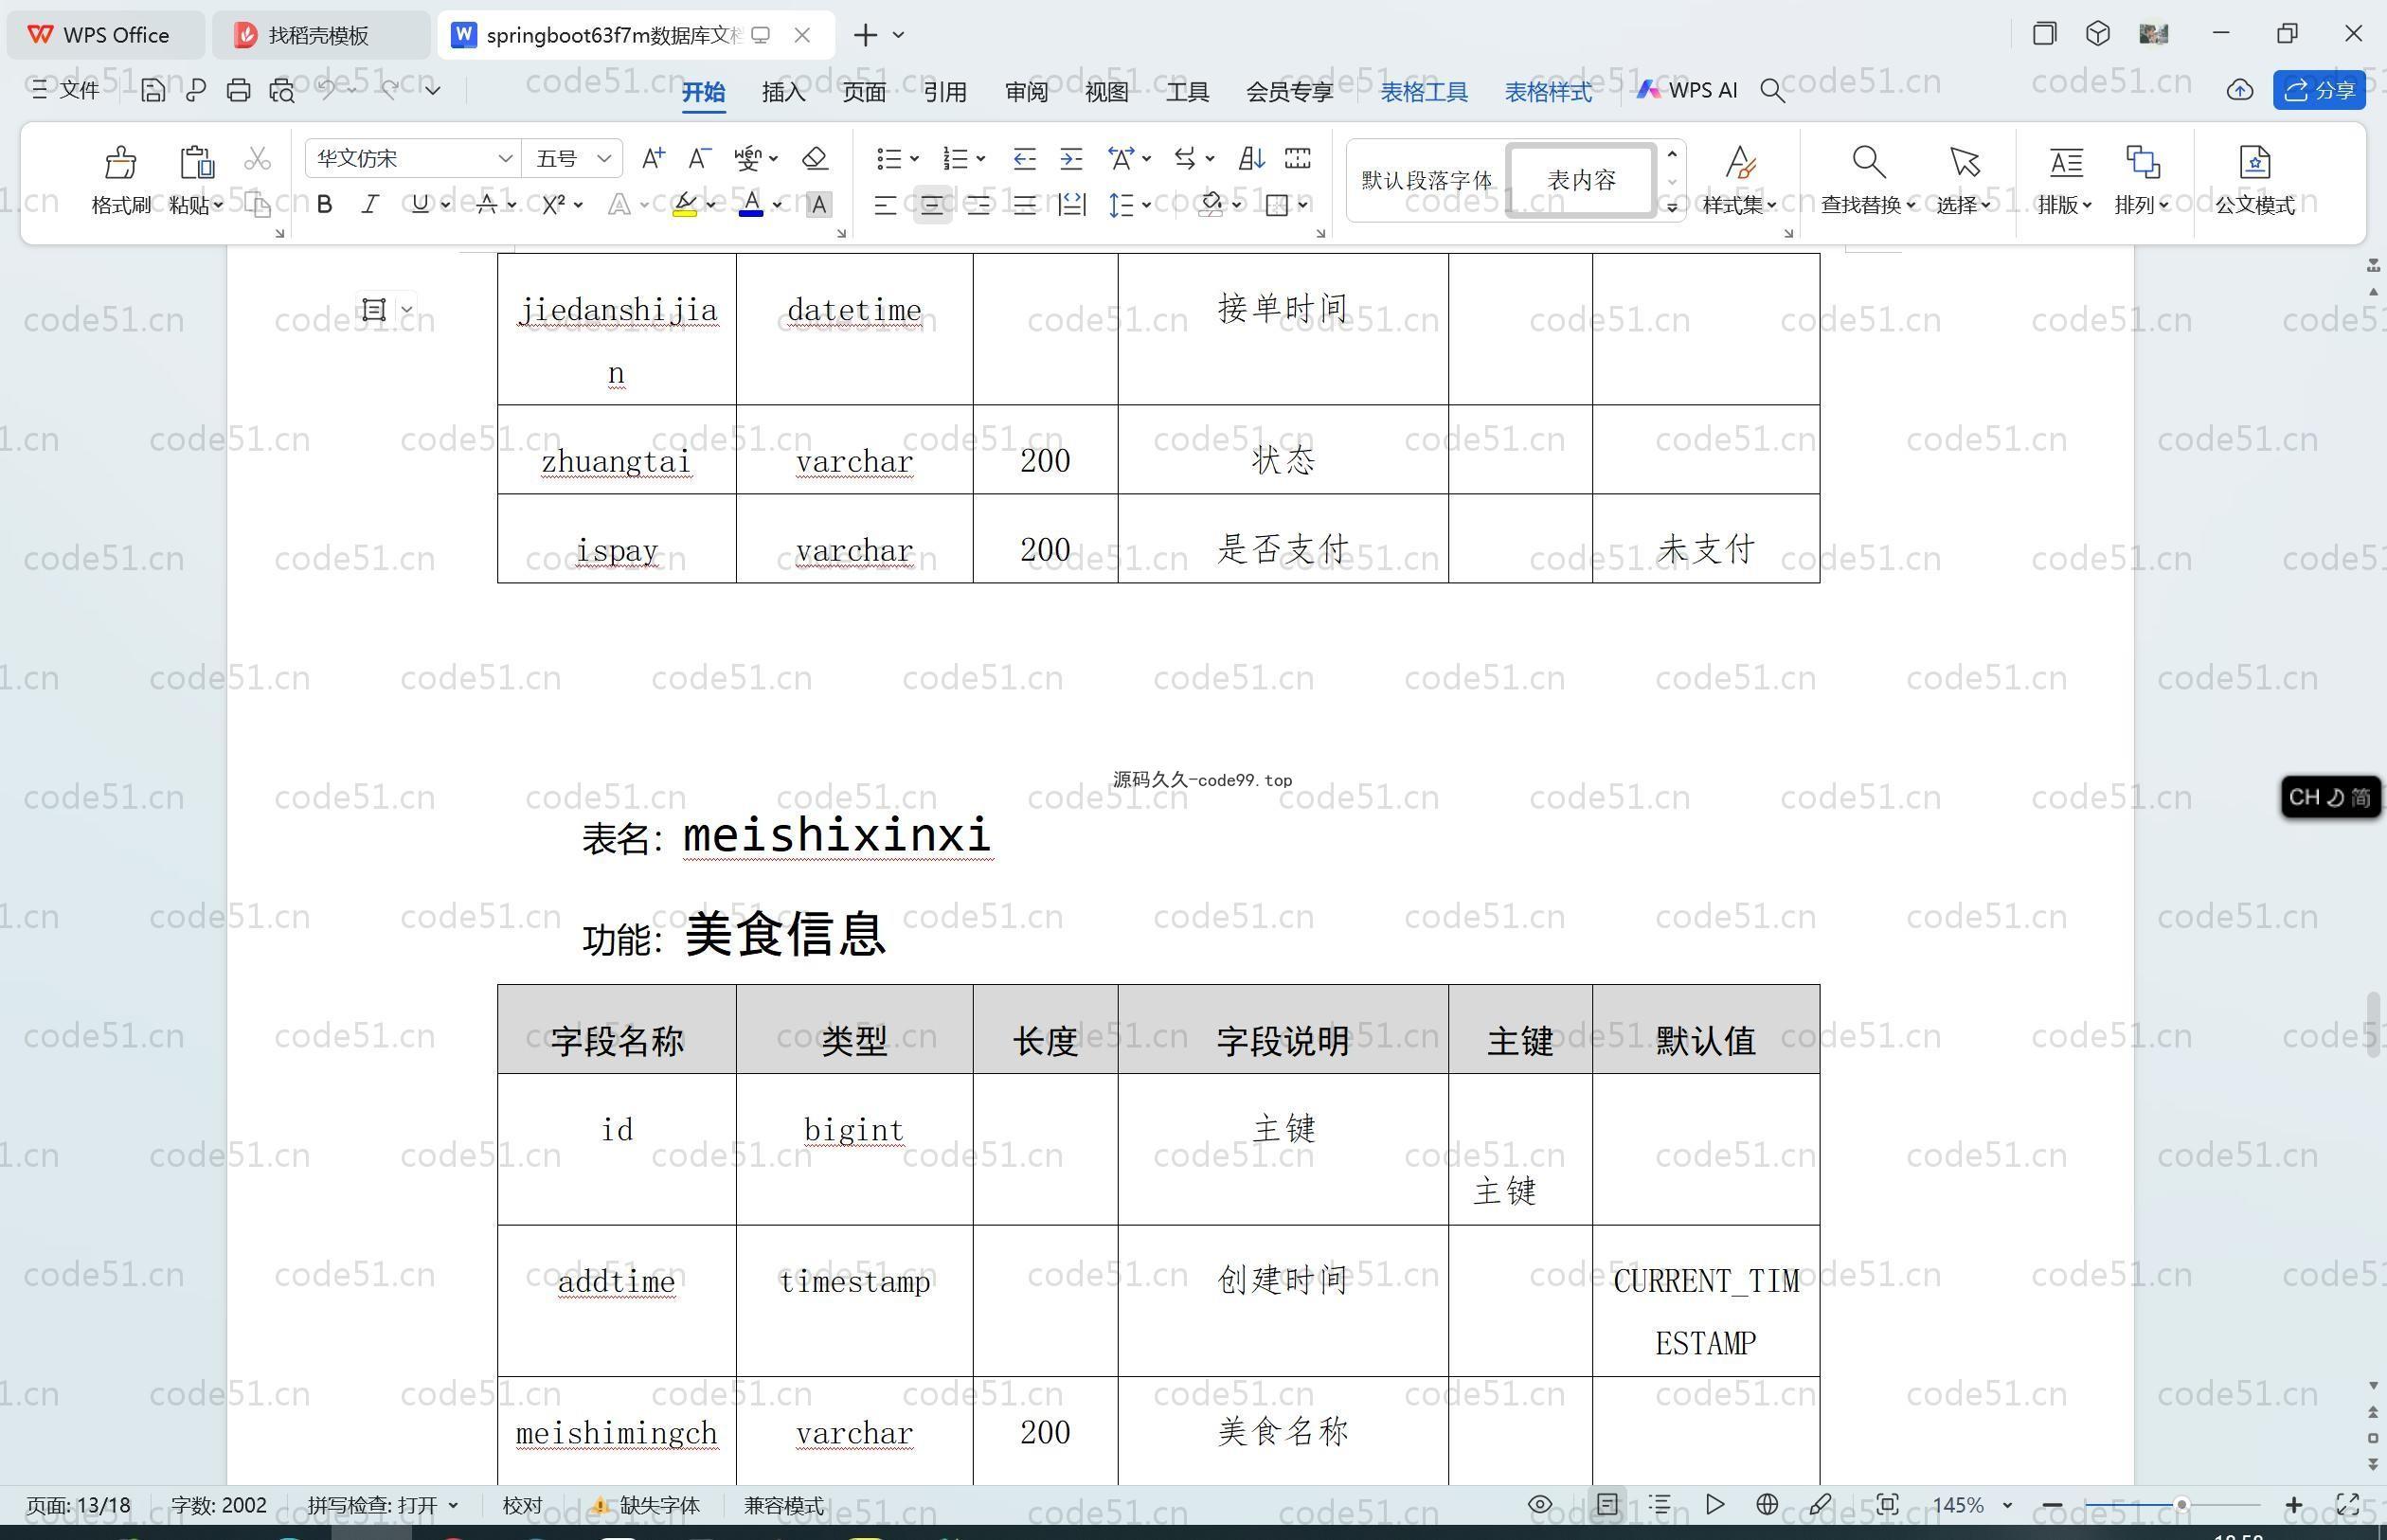
Task: Click the Save icon in quick toolbar
Action: [152, 90]
